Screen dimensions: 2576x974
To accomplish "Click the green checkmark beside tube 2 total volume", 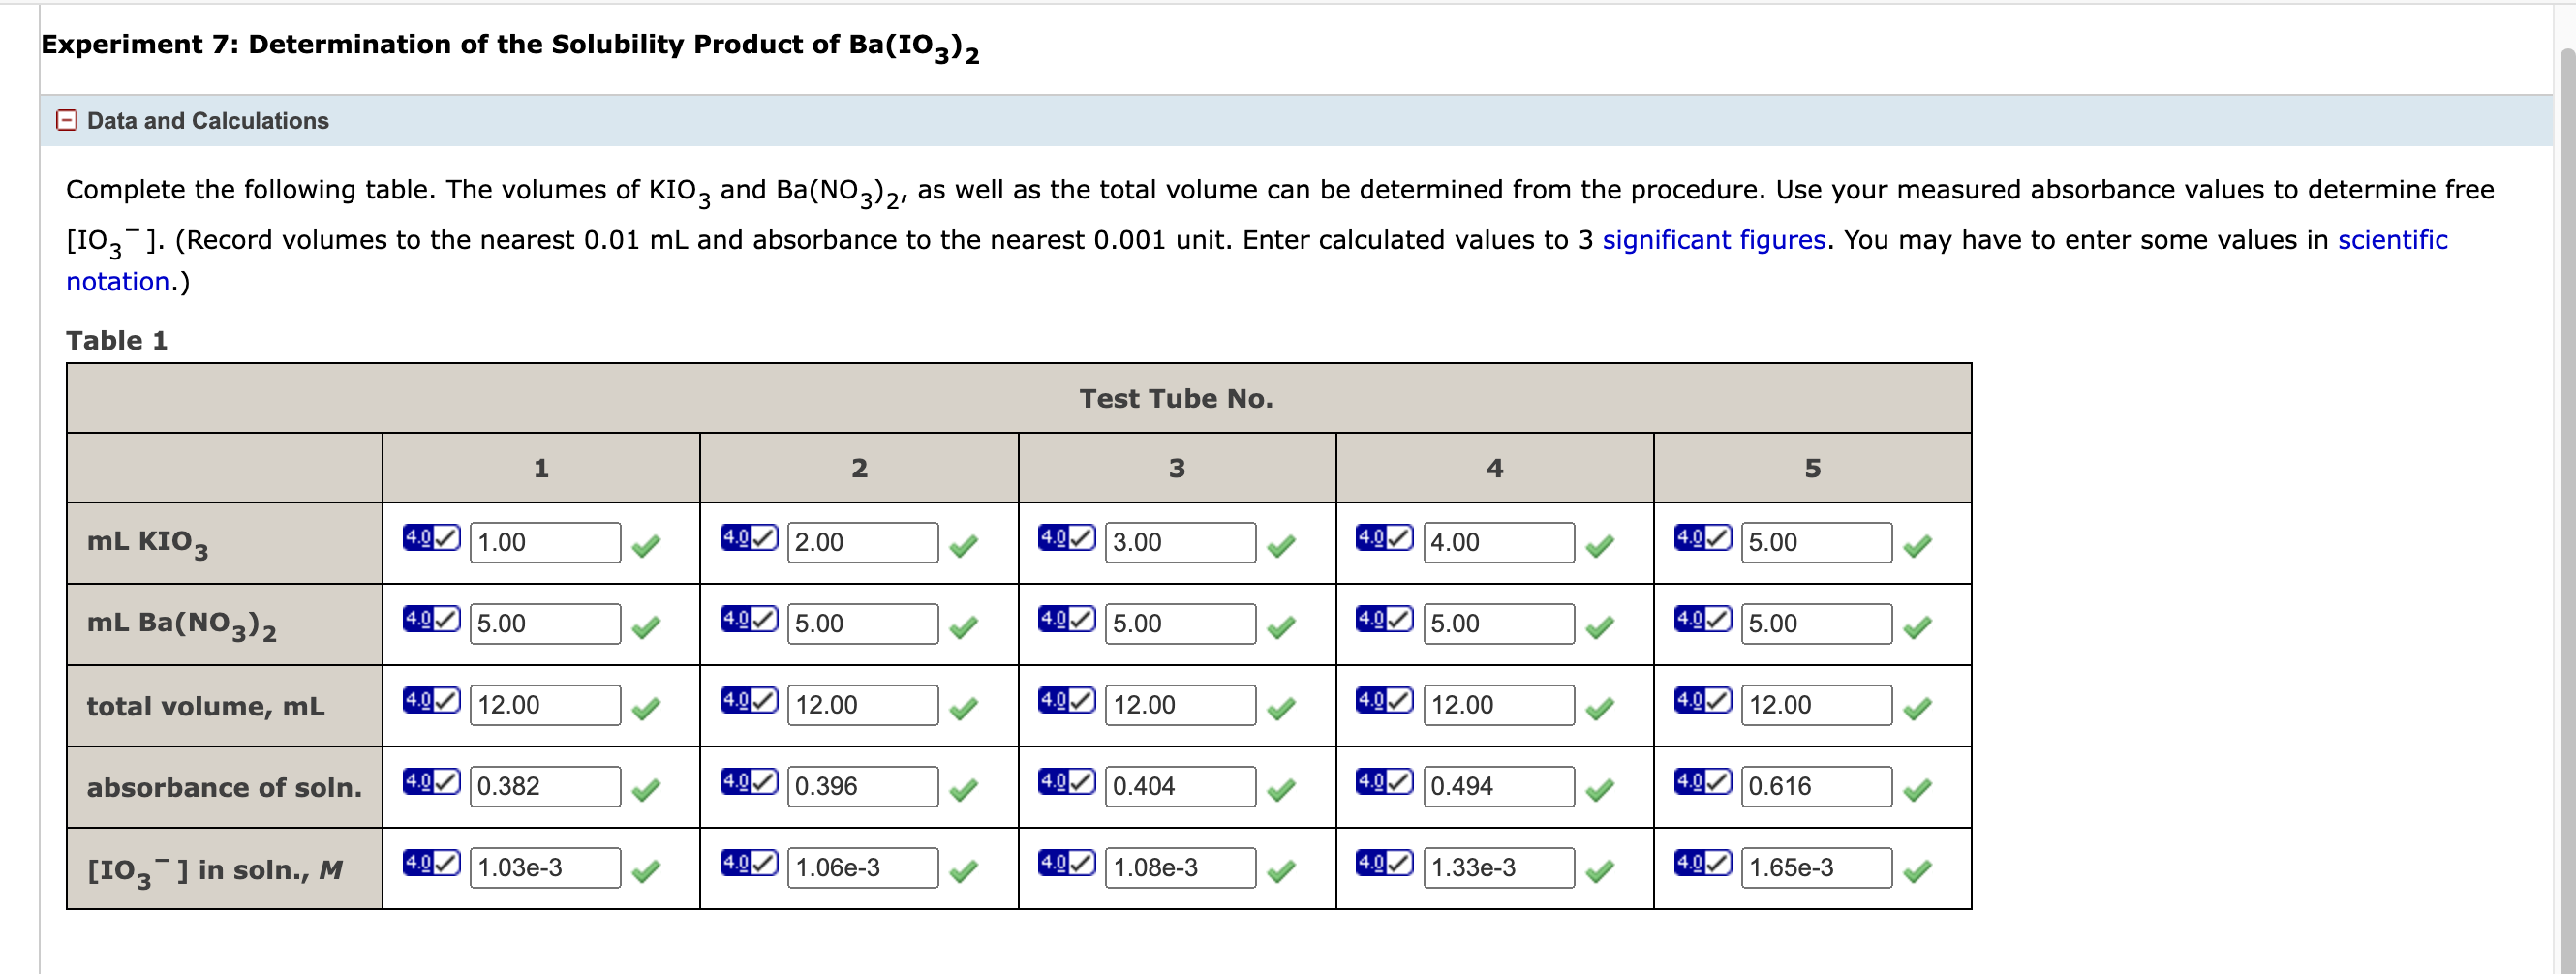I will 963,708.
